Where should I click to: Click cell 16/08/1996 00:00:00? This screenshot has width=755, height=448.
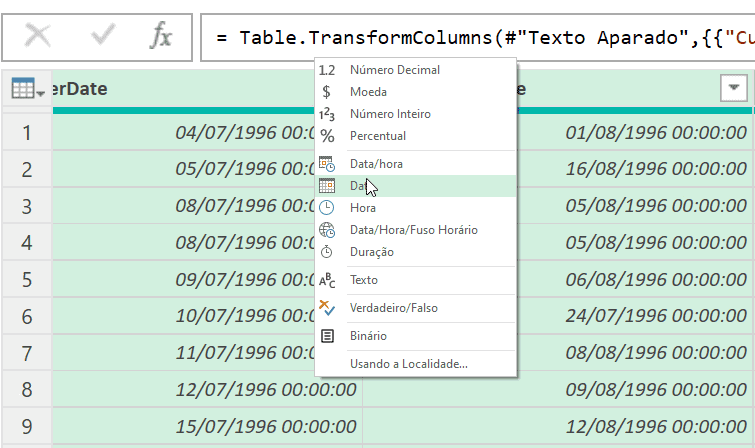click(x=635, y=170)
